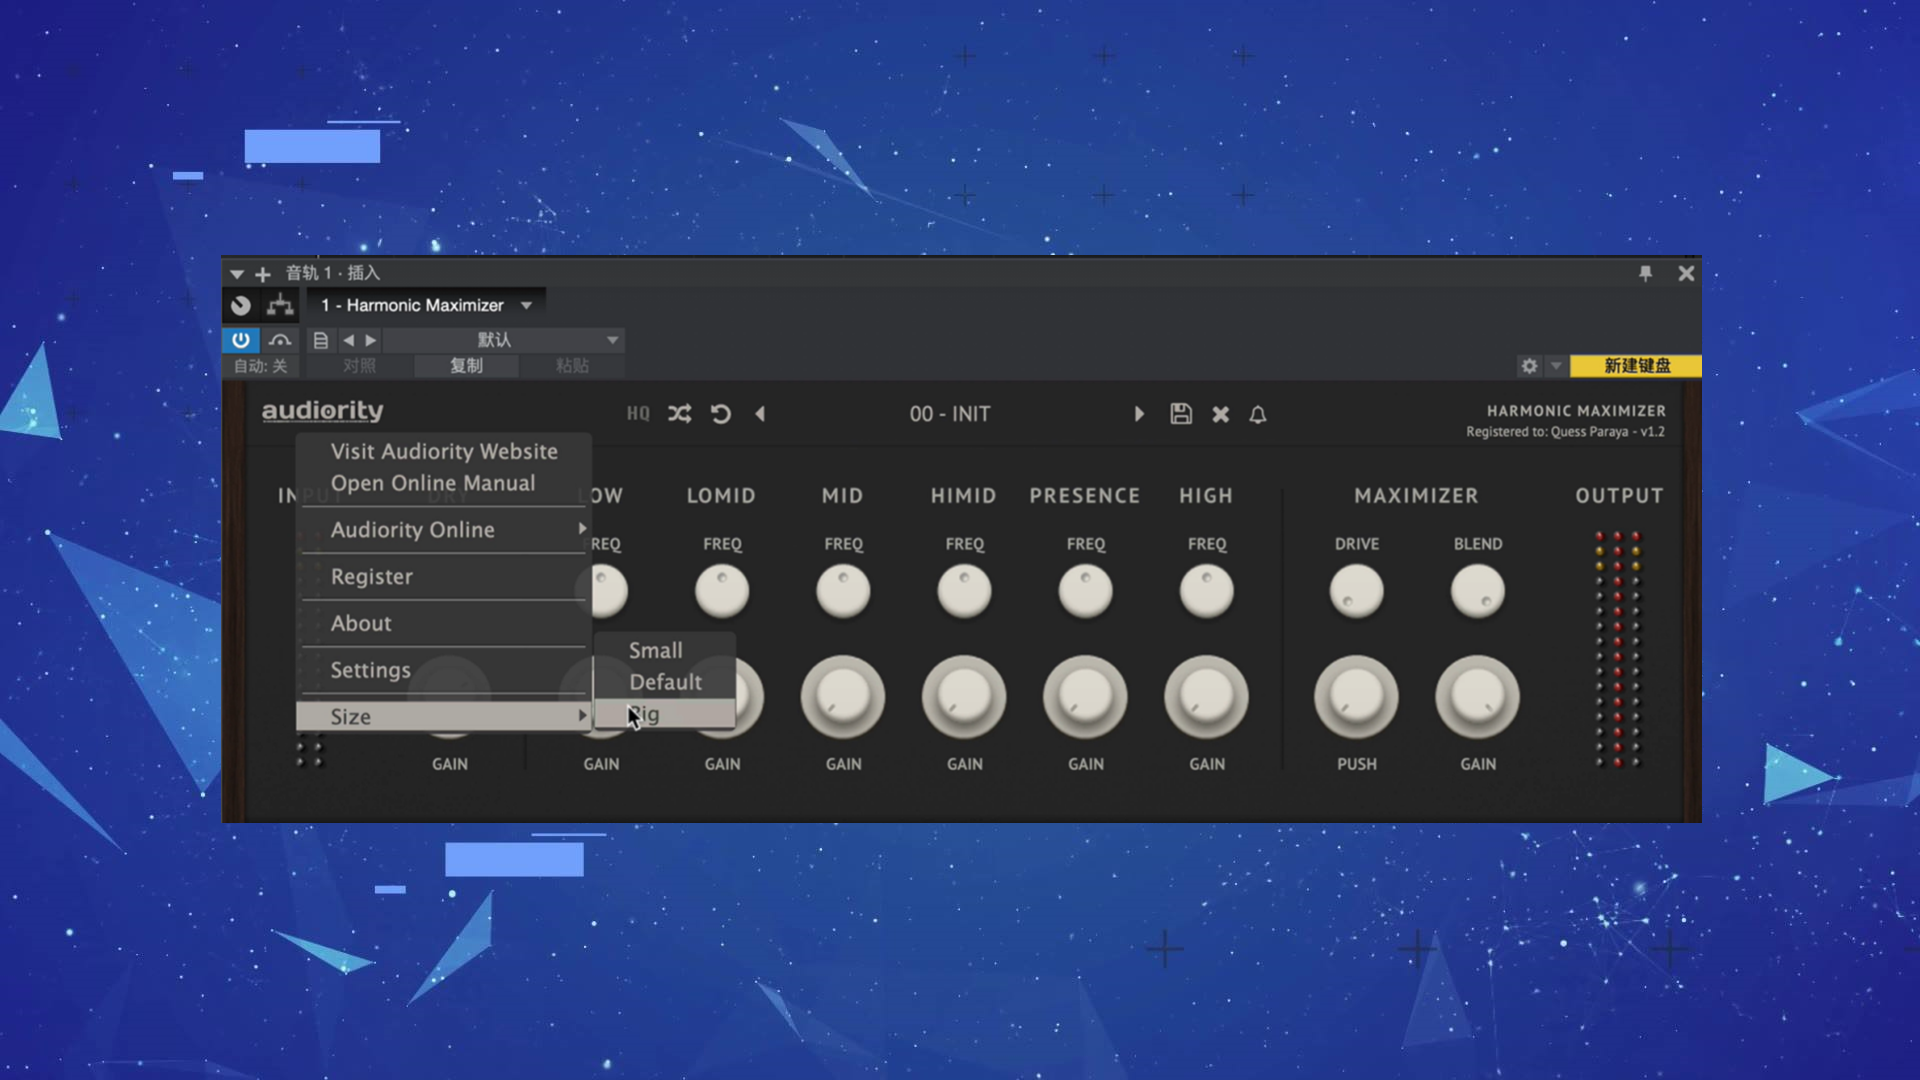Click the sidechain routing icon
This screenshot has height=1080, width=1920.
coord(280,304)
